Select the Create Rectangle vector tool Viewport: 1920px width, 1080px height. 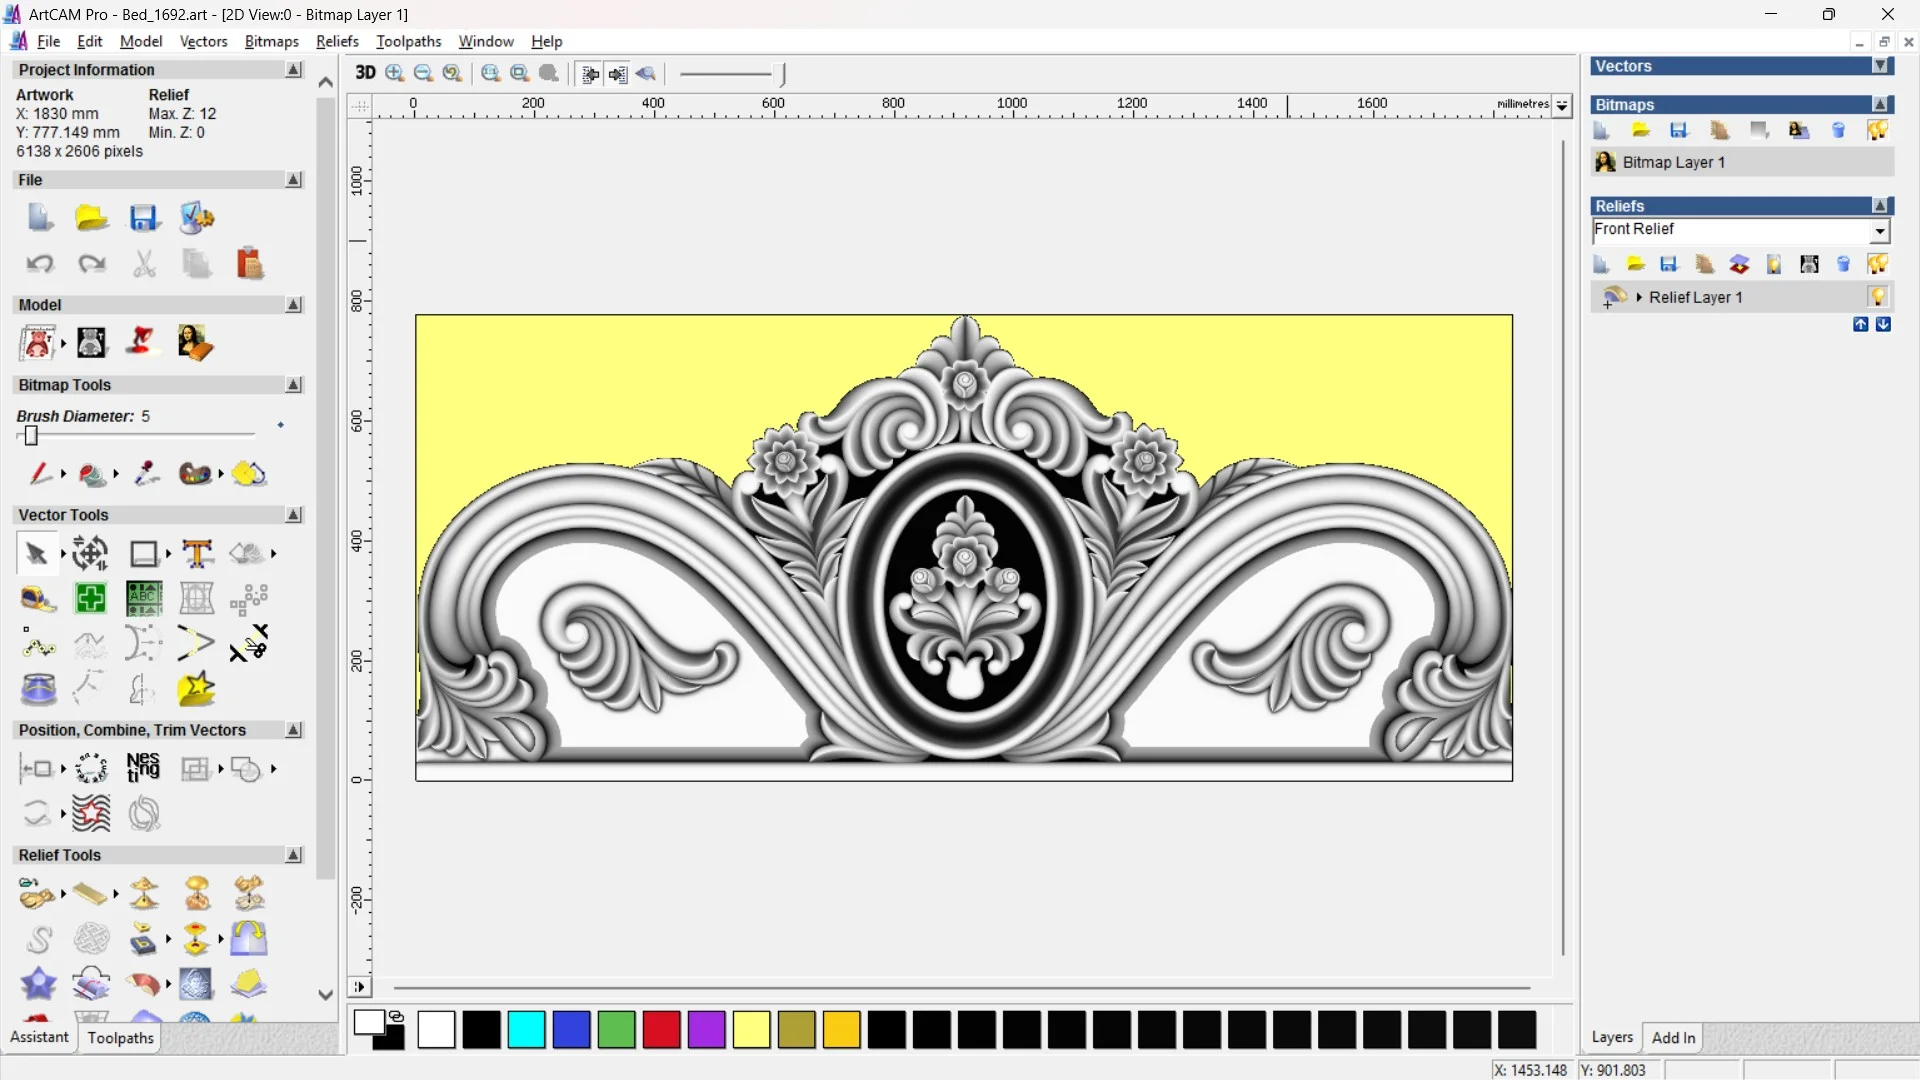click(x=144, y=553)
